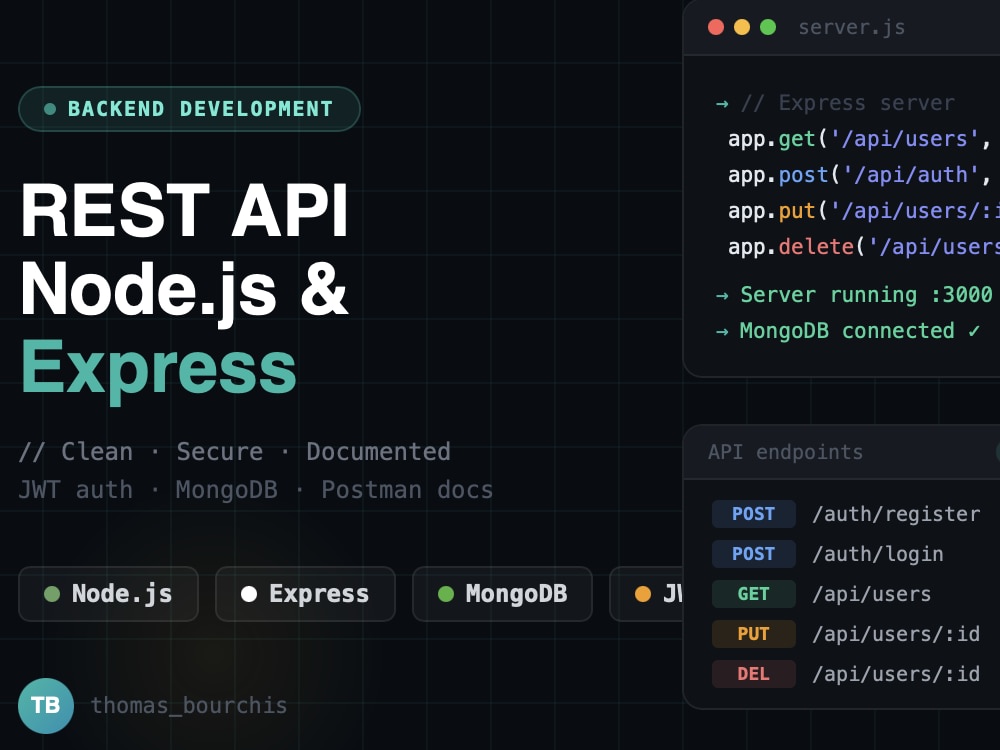Screen dimensions: 1000x750
Task: Click the 'MongoDB connected' output line
Action: (860, 331)
